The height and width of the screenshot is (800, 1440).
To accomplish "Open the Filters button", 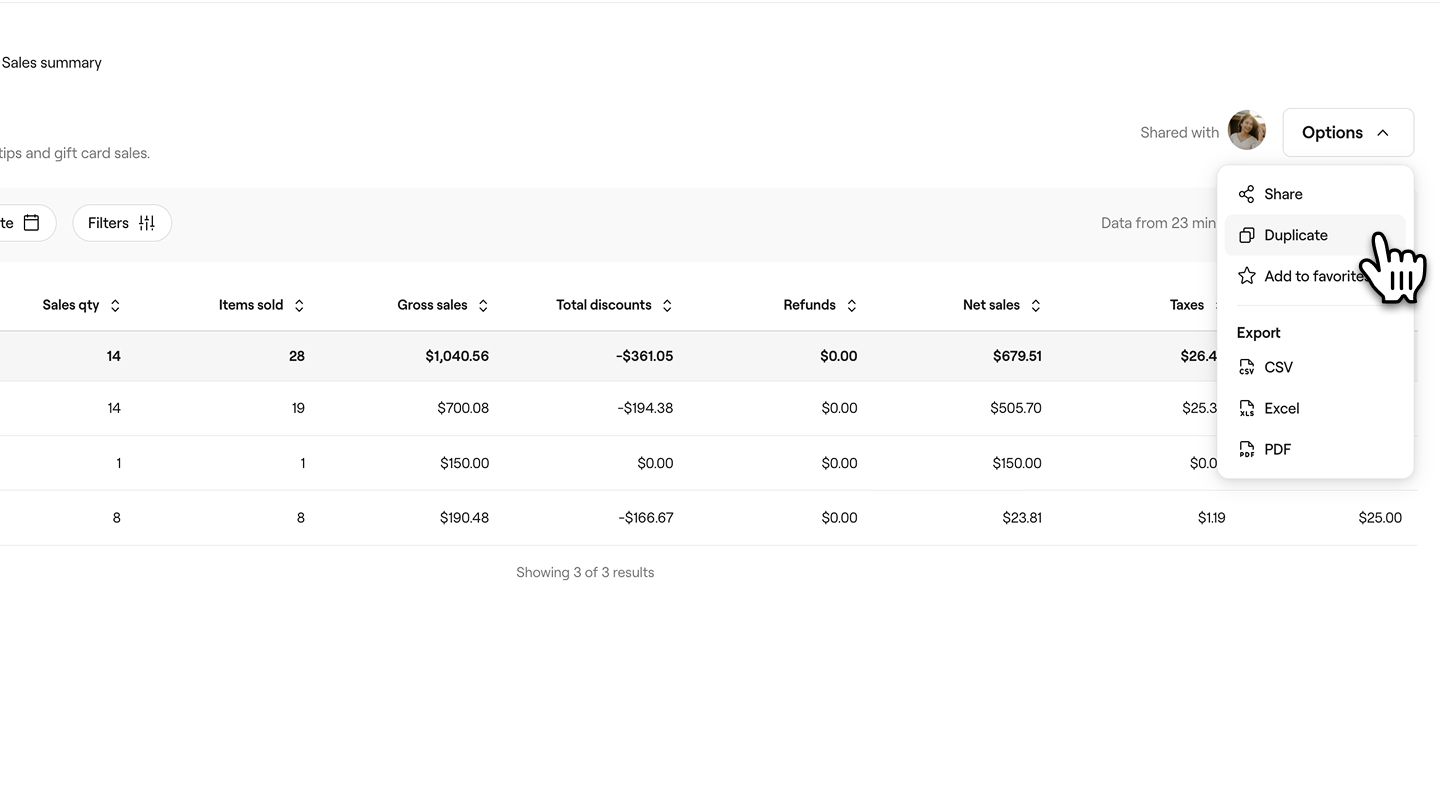I will coord(121,223).
